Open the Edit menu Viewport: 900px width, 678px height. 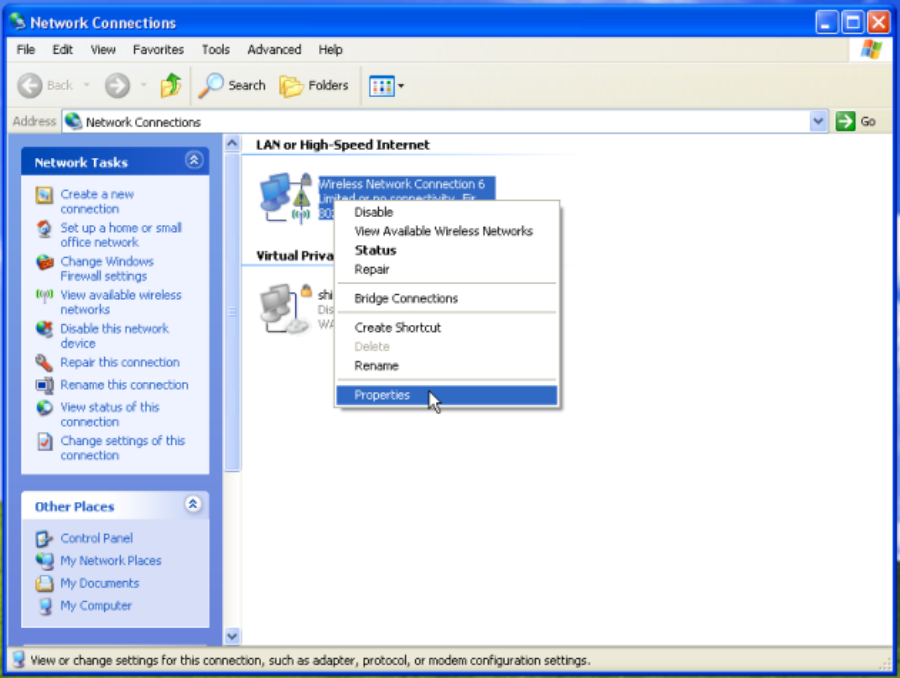coord(63,49)
